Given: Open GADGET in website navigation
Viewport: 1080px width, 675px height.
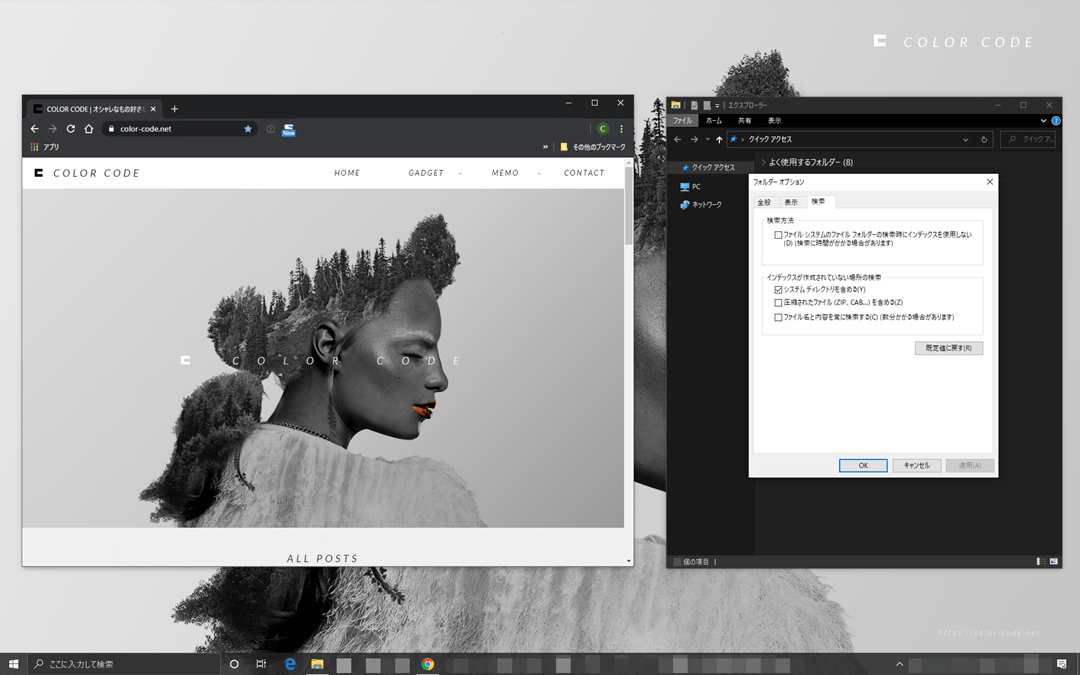Looking at the screenshot, I should point(426,173).
